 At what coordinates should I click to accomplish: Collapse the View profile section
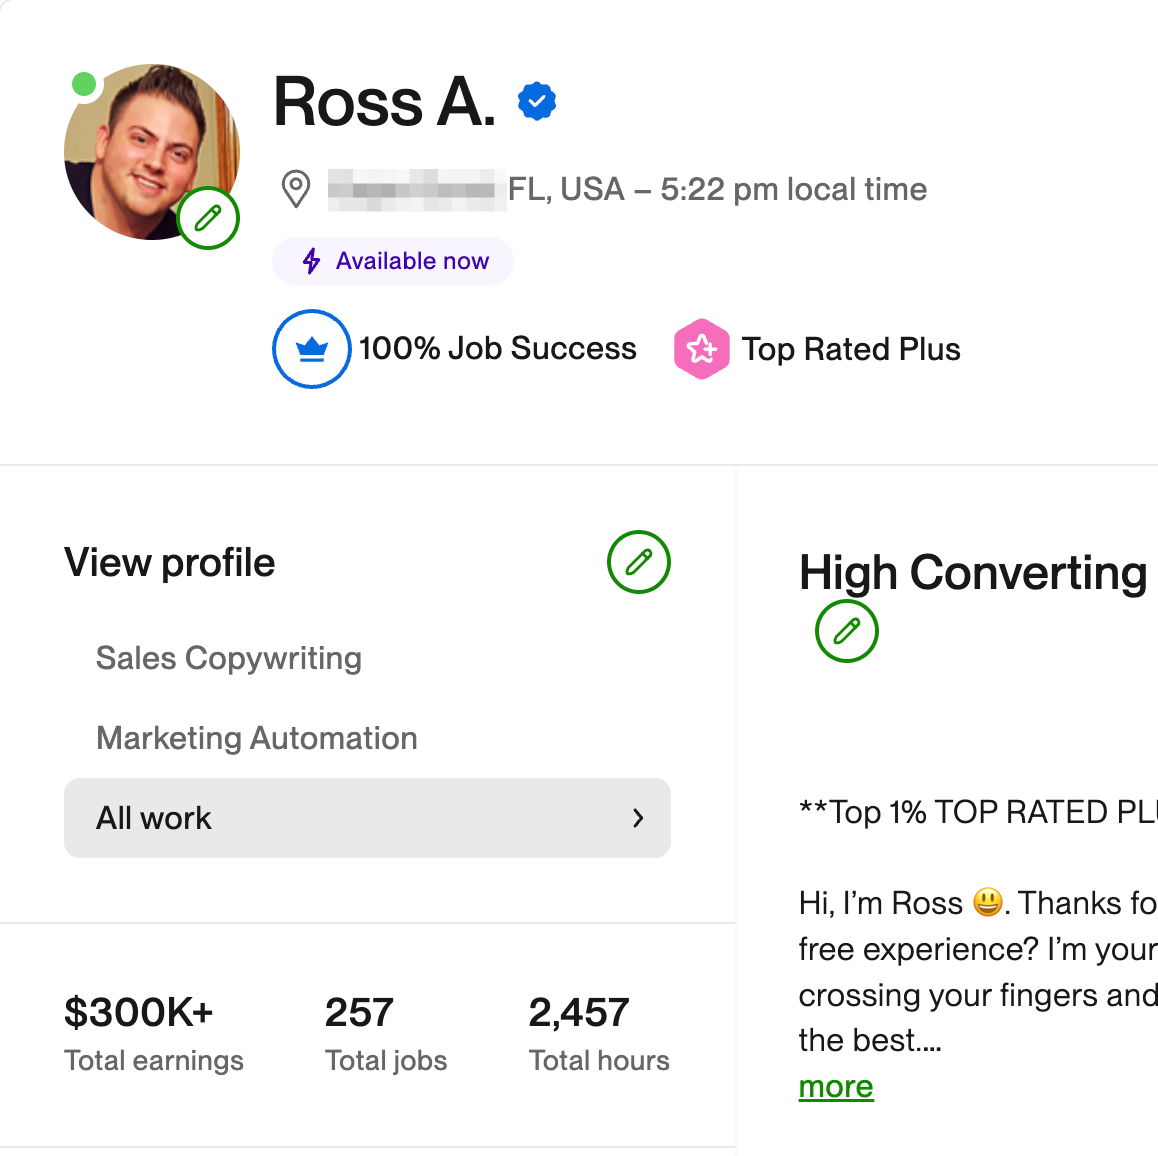169,562
